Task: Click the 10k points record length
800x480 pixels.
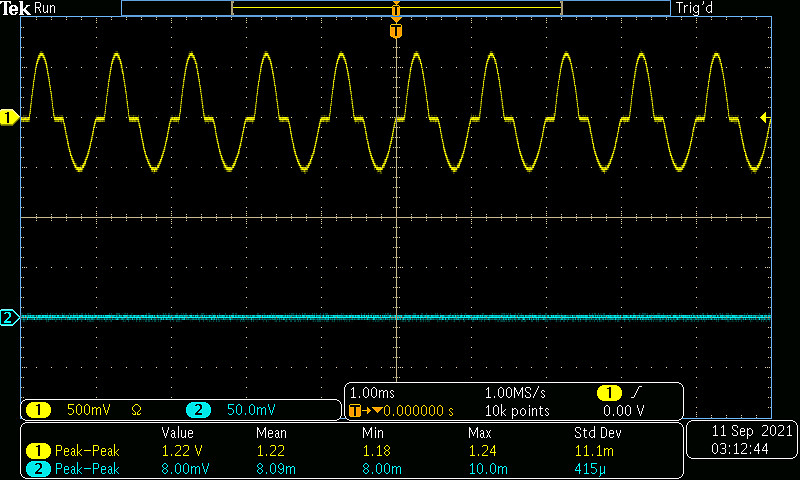Action: point(517,411)
